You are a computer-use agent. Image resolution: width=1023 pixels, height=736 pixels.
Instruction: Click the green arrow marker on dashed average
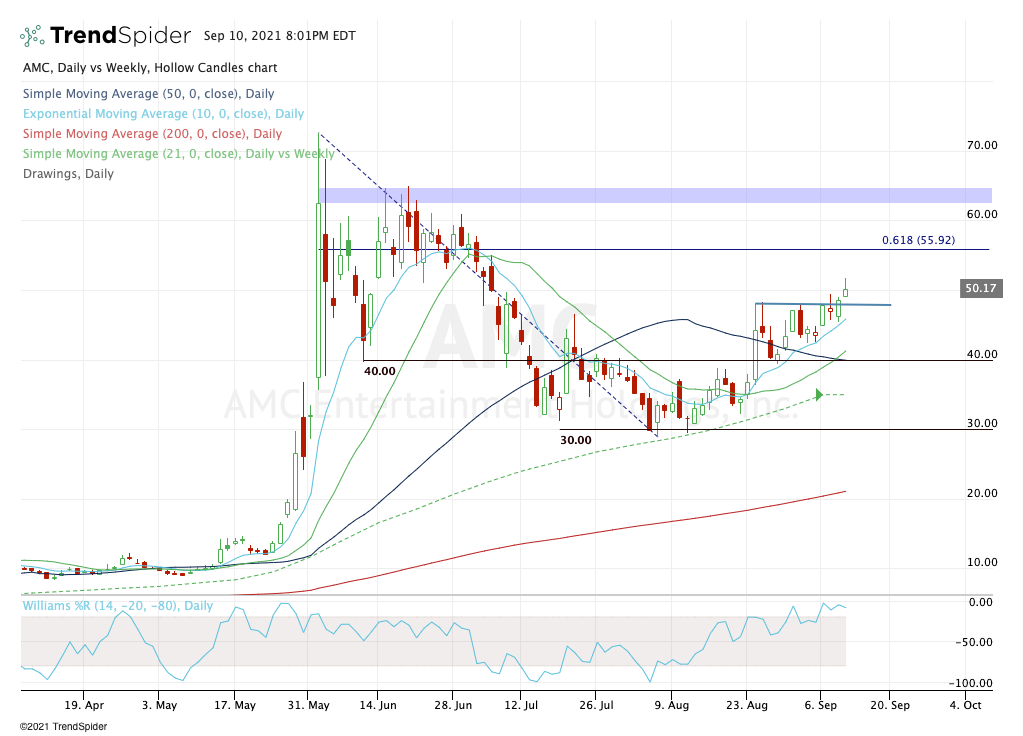click(x=819, y=395)
